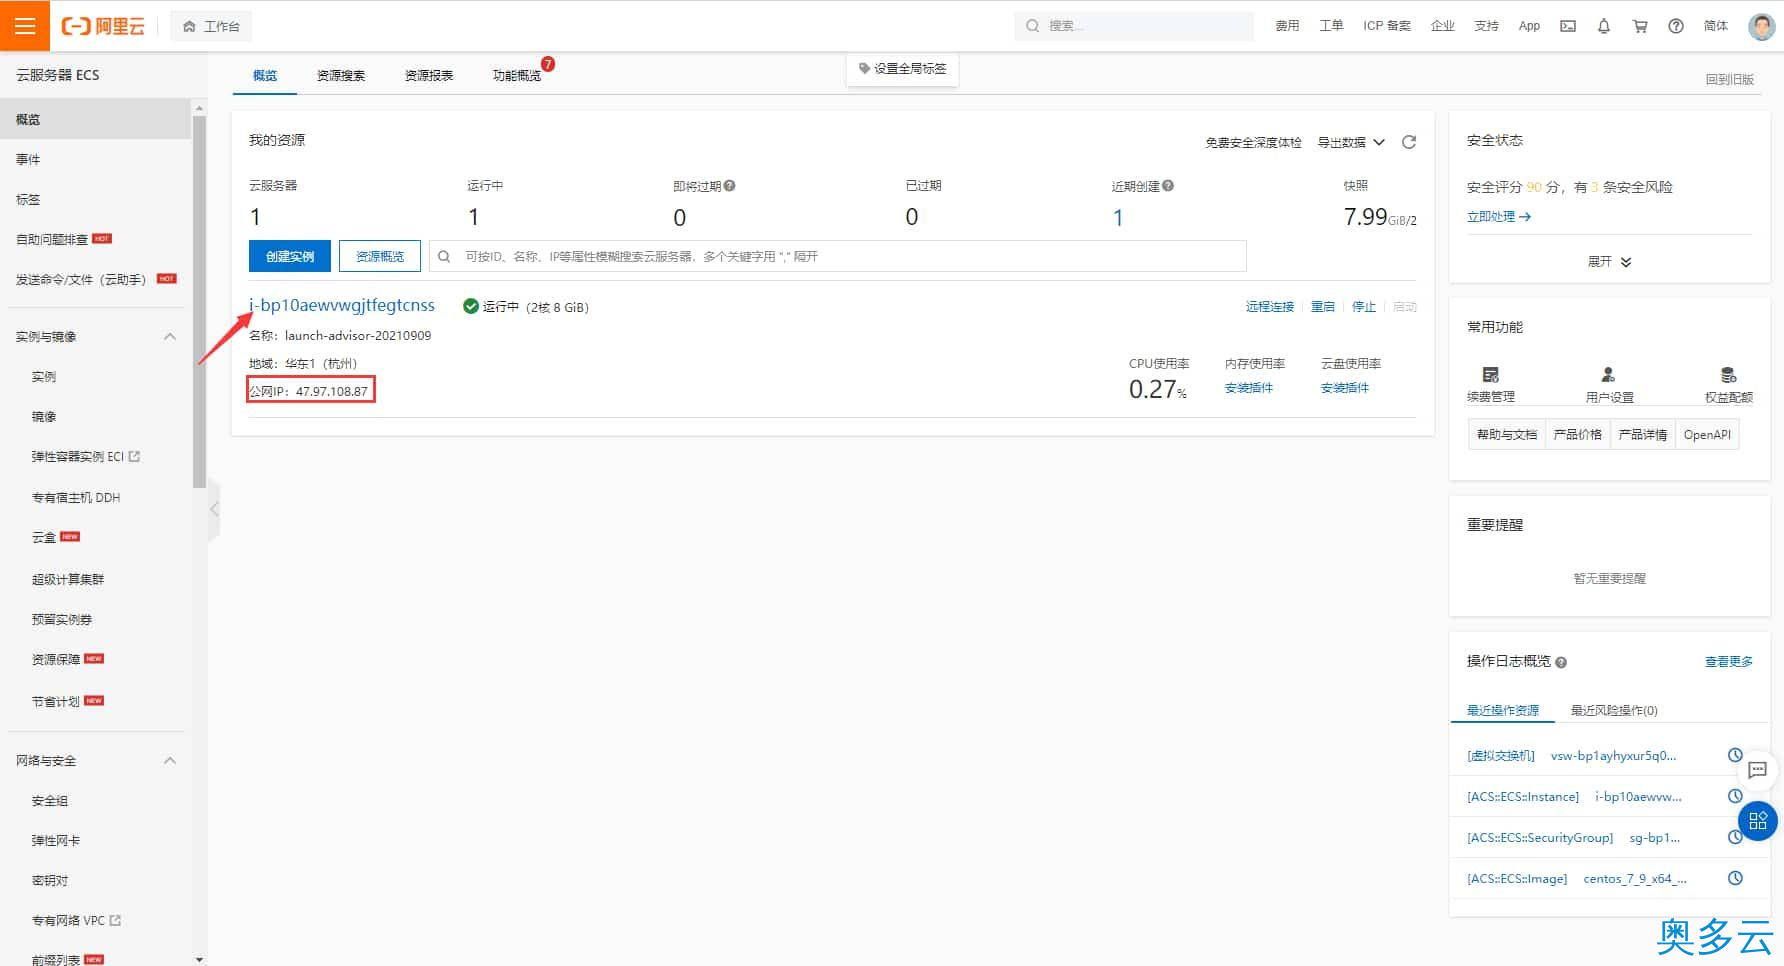This screenshot has height=966, width=1784.
Task: Refresh my resources panel
Action: pyautogui.click(x=1409, y=142)
